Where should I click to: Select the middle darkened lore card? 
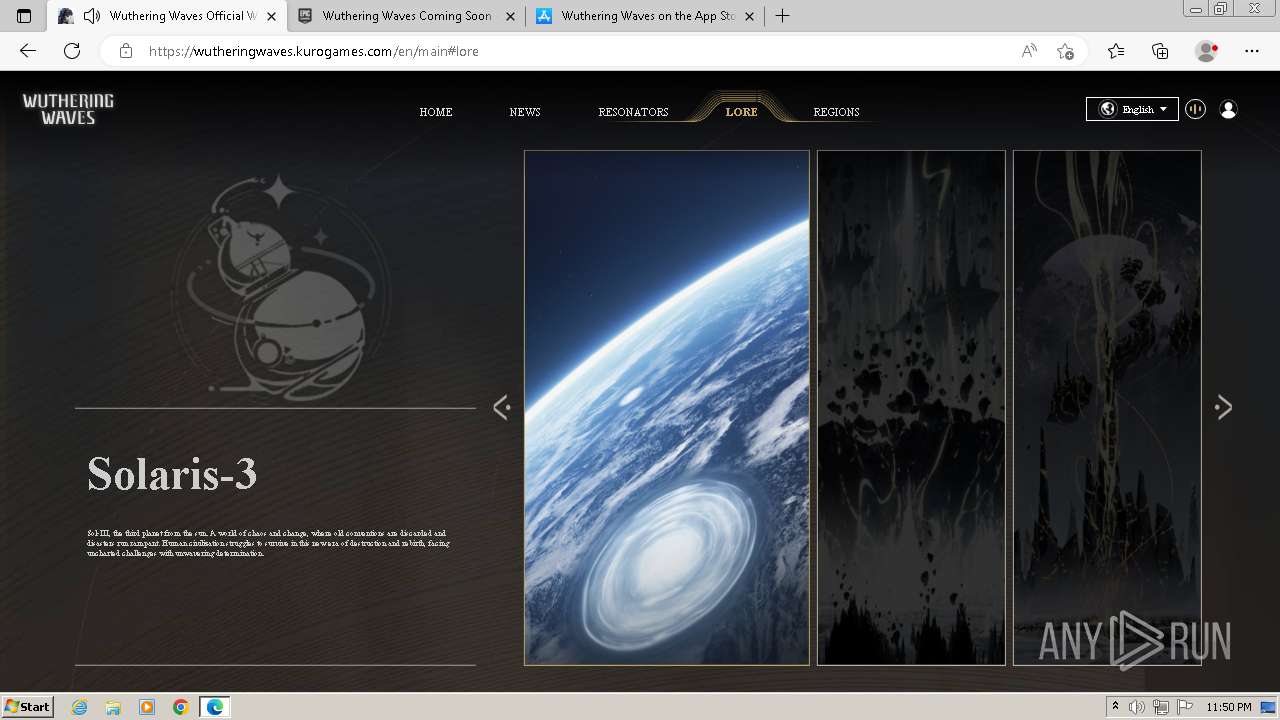(x=911, y=407)
